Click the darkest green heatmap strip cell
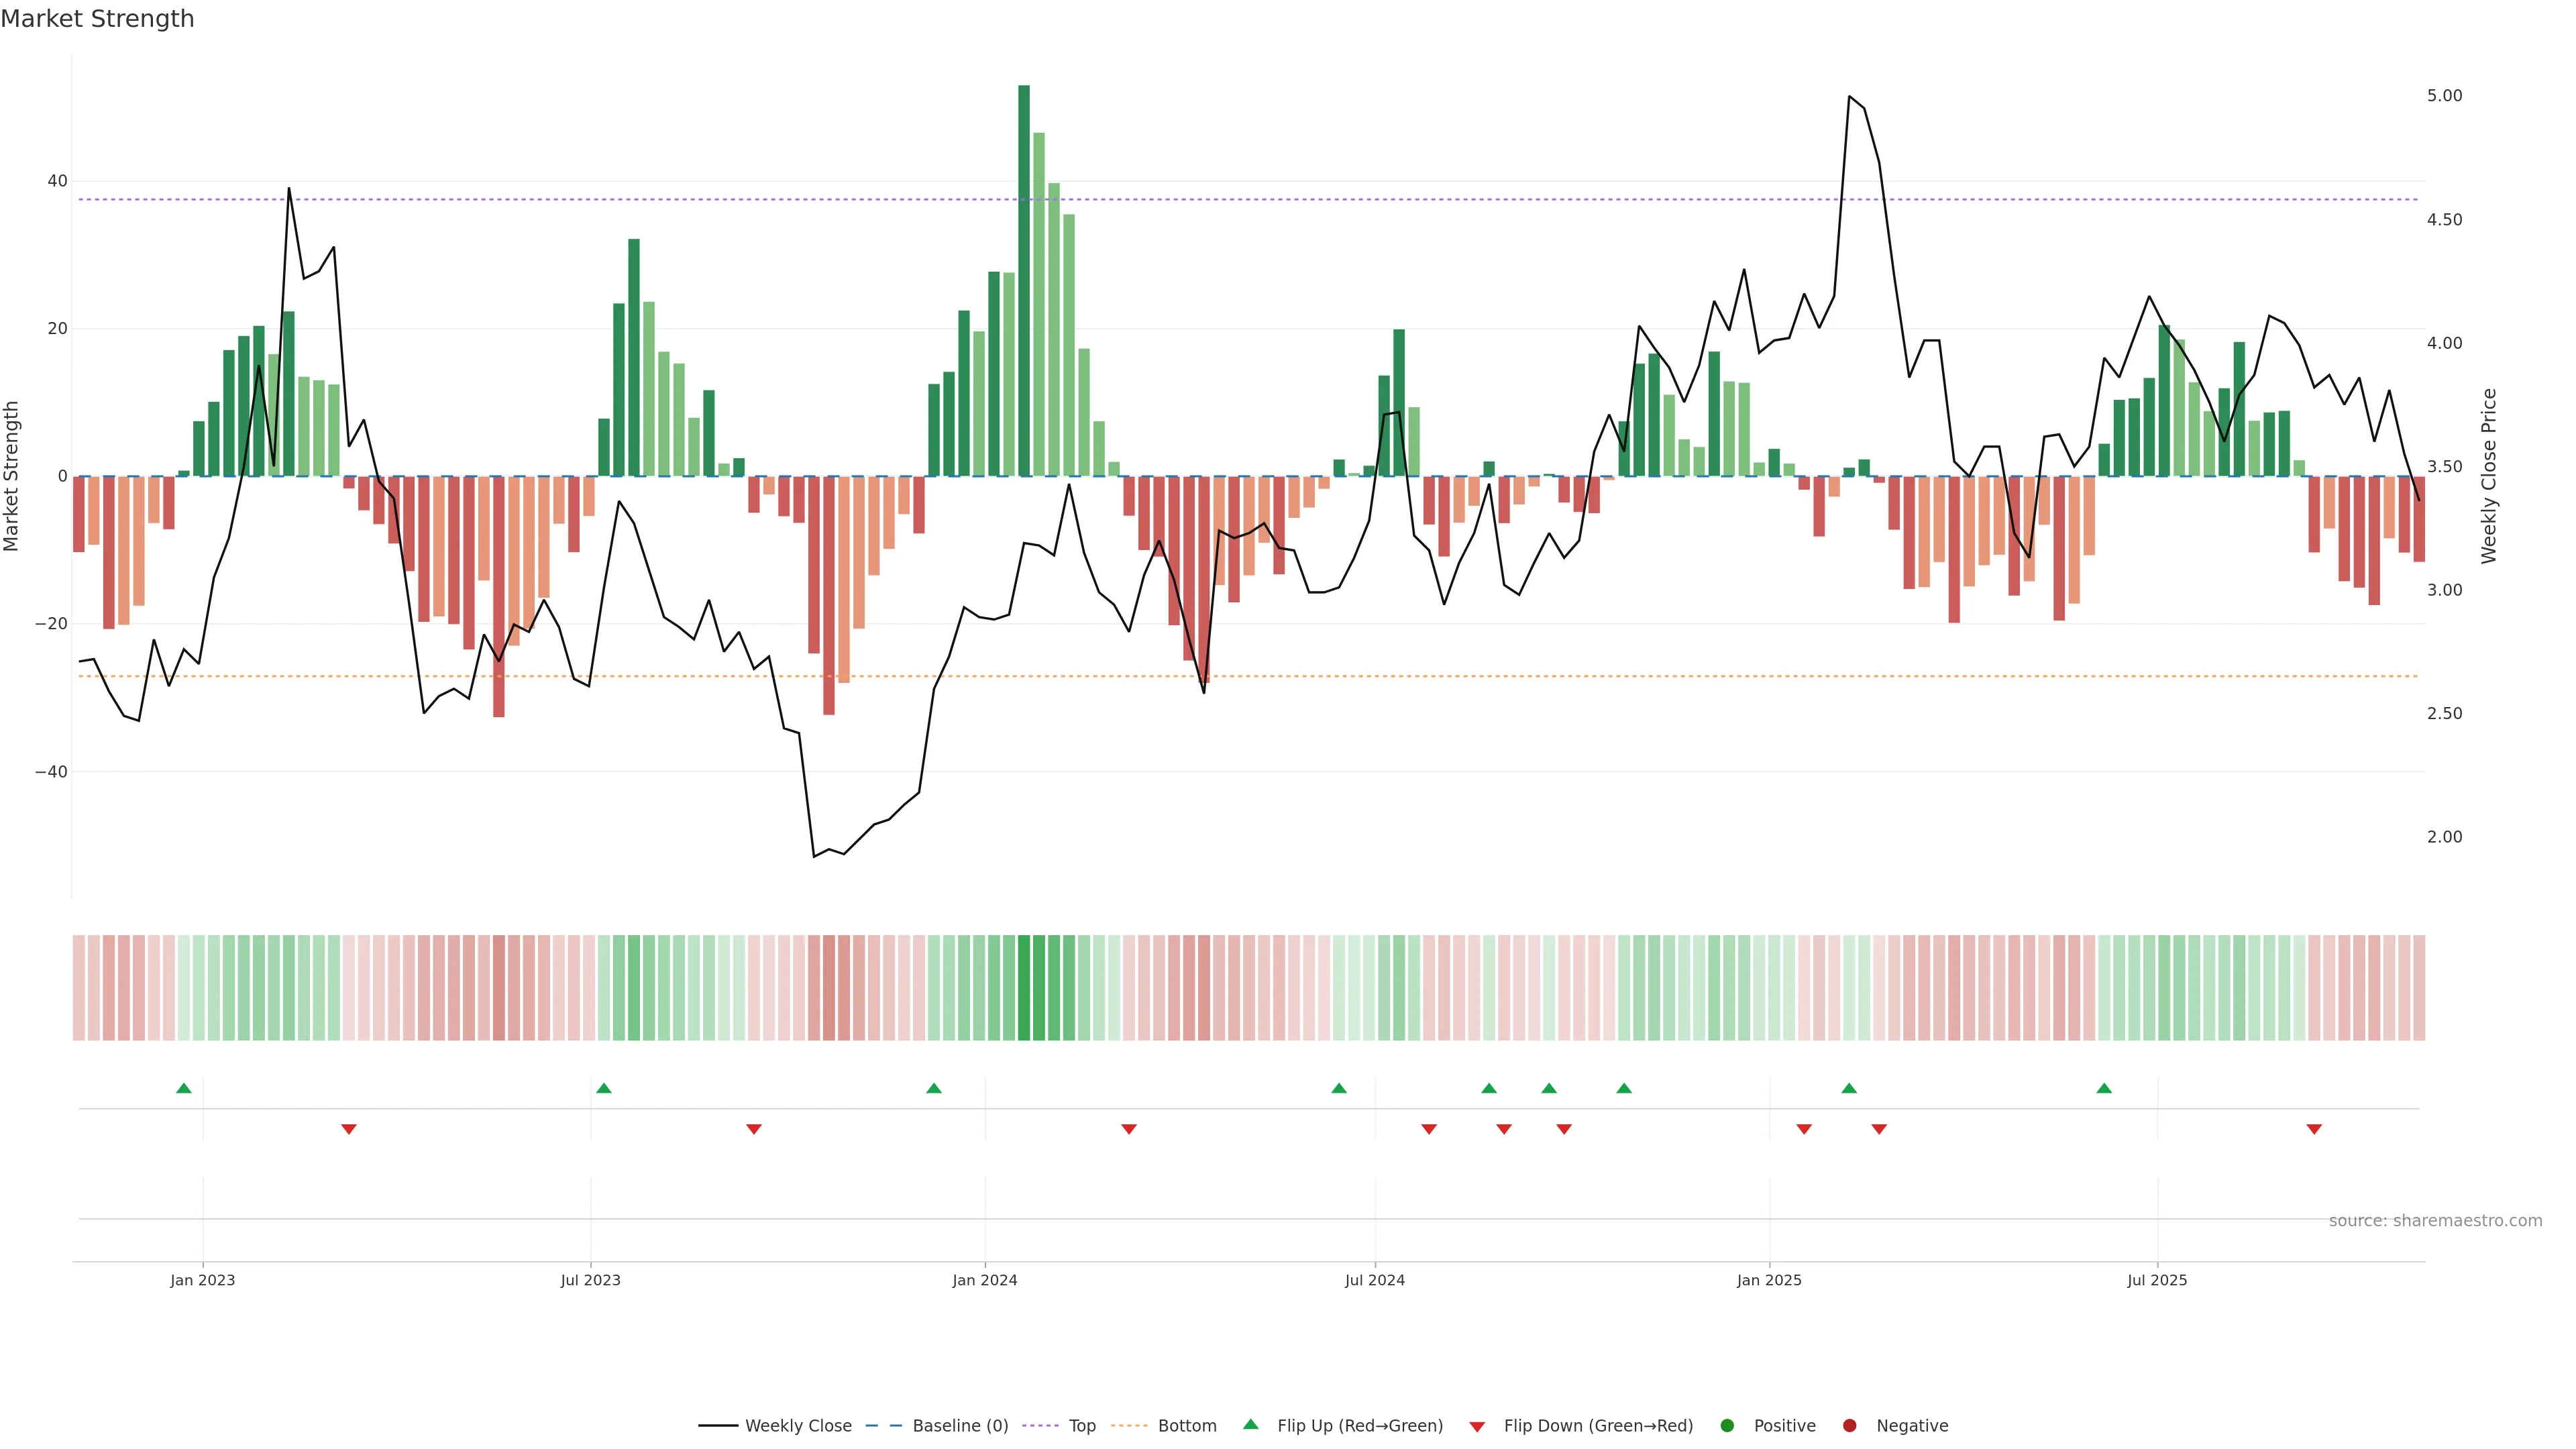 pyautogui.click(x=1024, y=987)
